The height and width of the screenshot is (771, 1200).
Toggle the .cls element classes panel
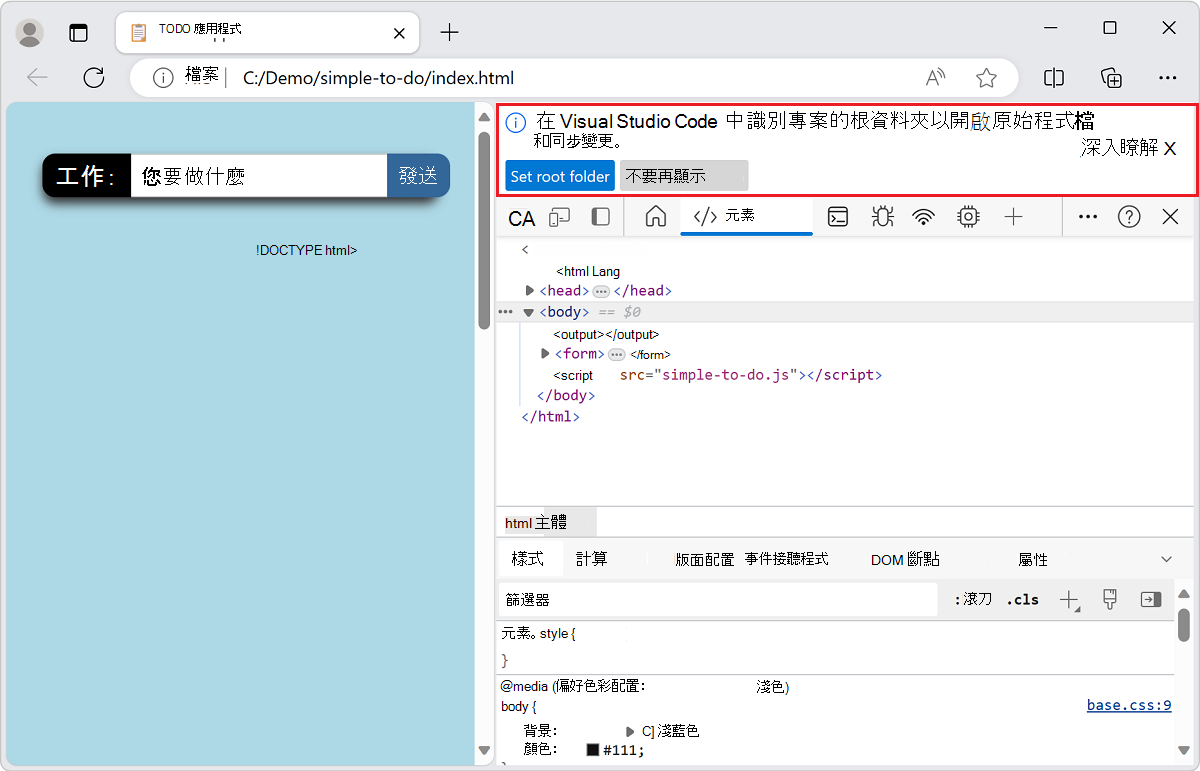pyautogui.click(x=1022, y=599)
